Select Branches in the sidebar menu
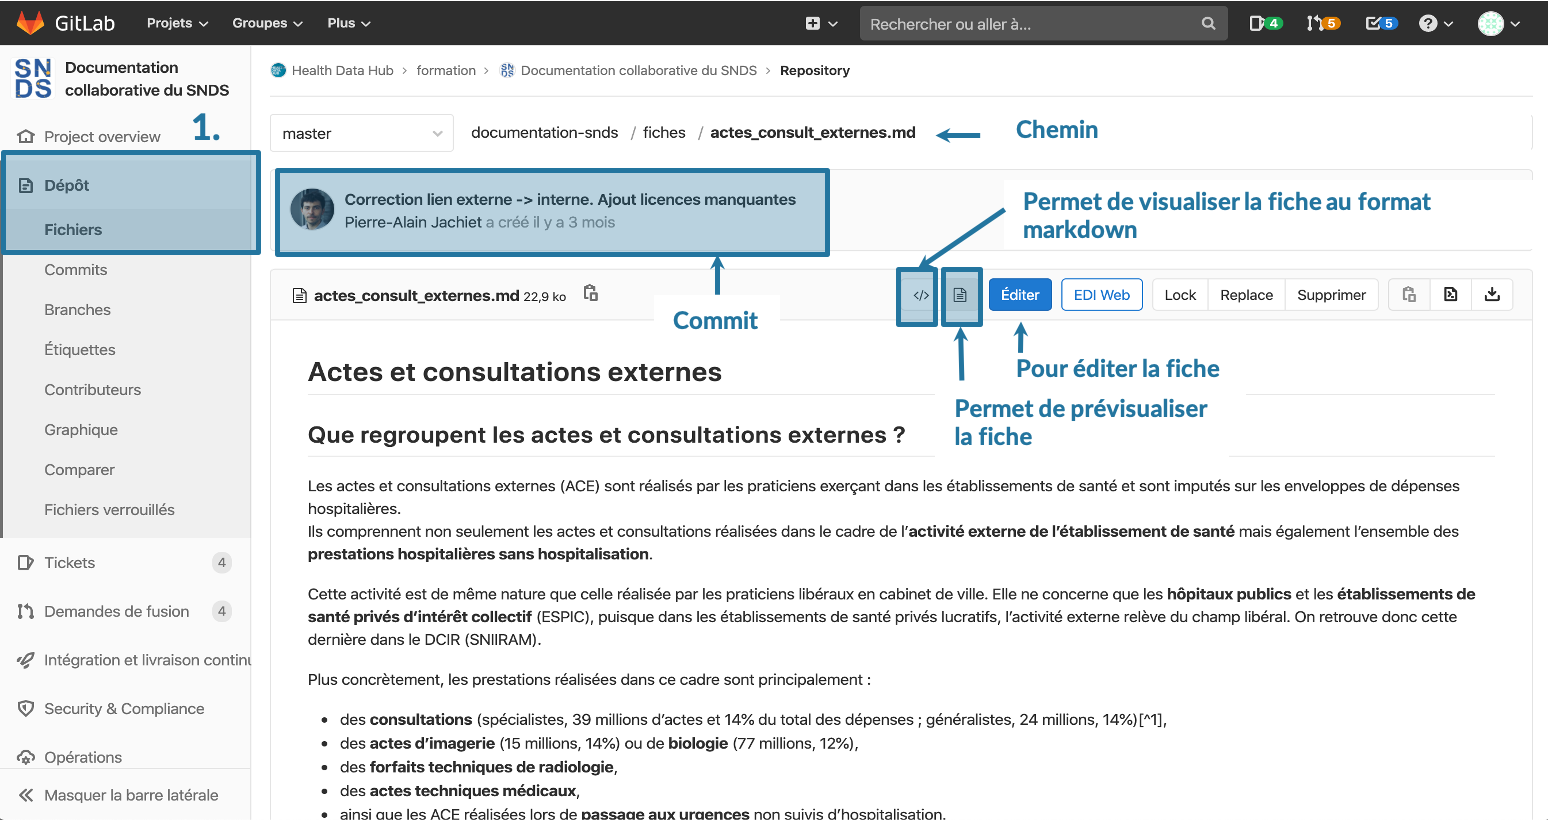The width and height of the screenshot is (1554, 820). [78, 310]
